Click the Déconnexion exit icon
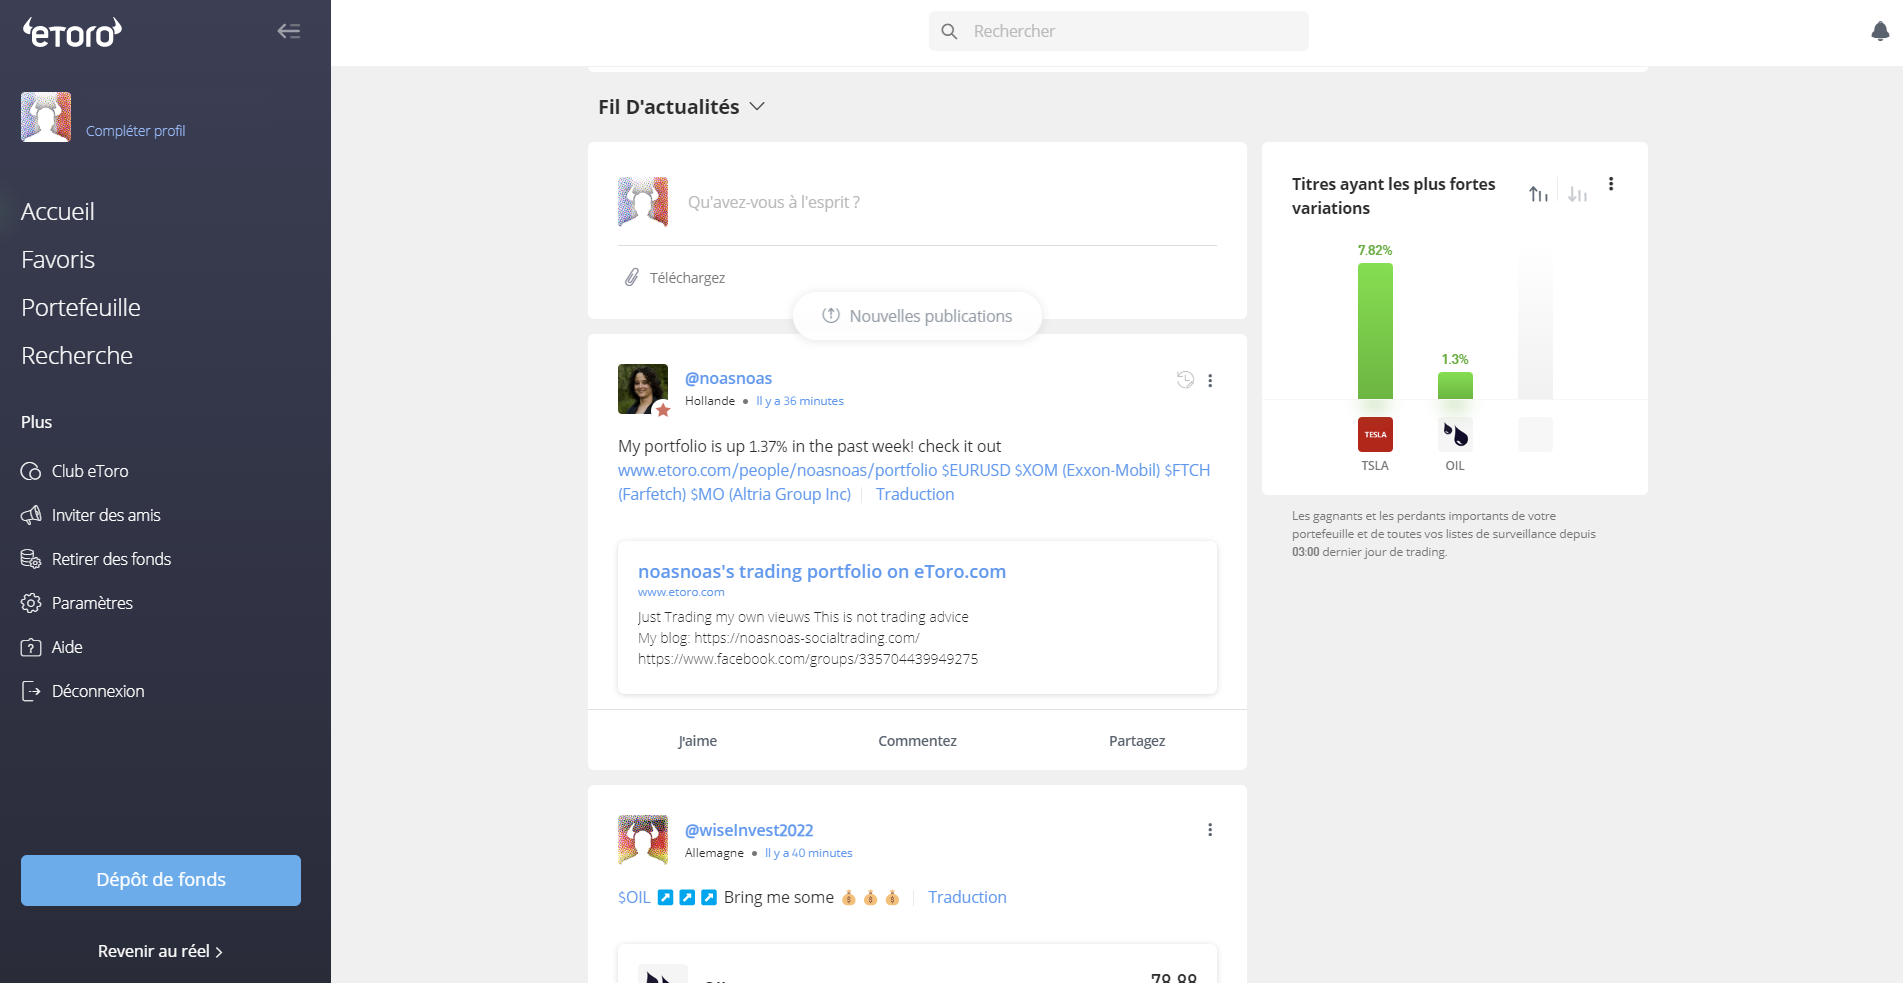Screen dimensions: 1903x983 (31, 691)
